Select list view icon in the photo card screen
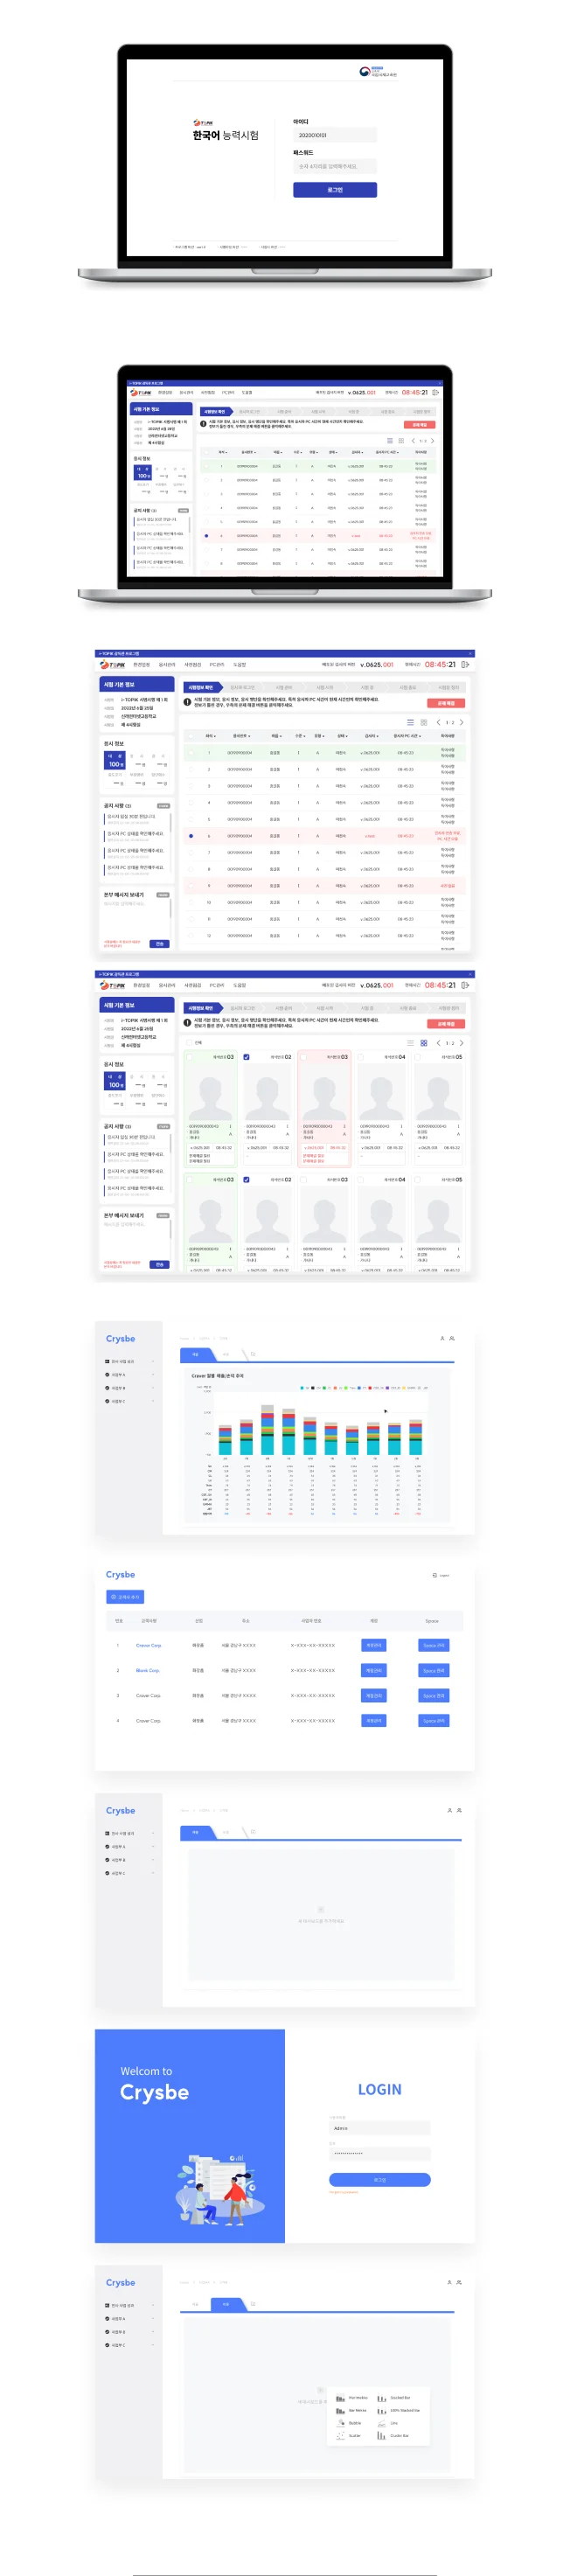 tap(410, 1043)
